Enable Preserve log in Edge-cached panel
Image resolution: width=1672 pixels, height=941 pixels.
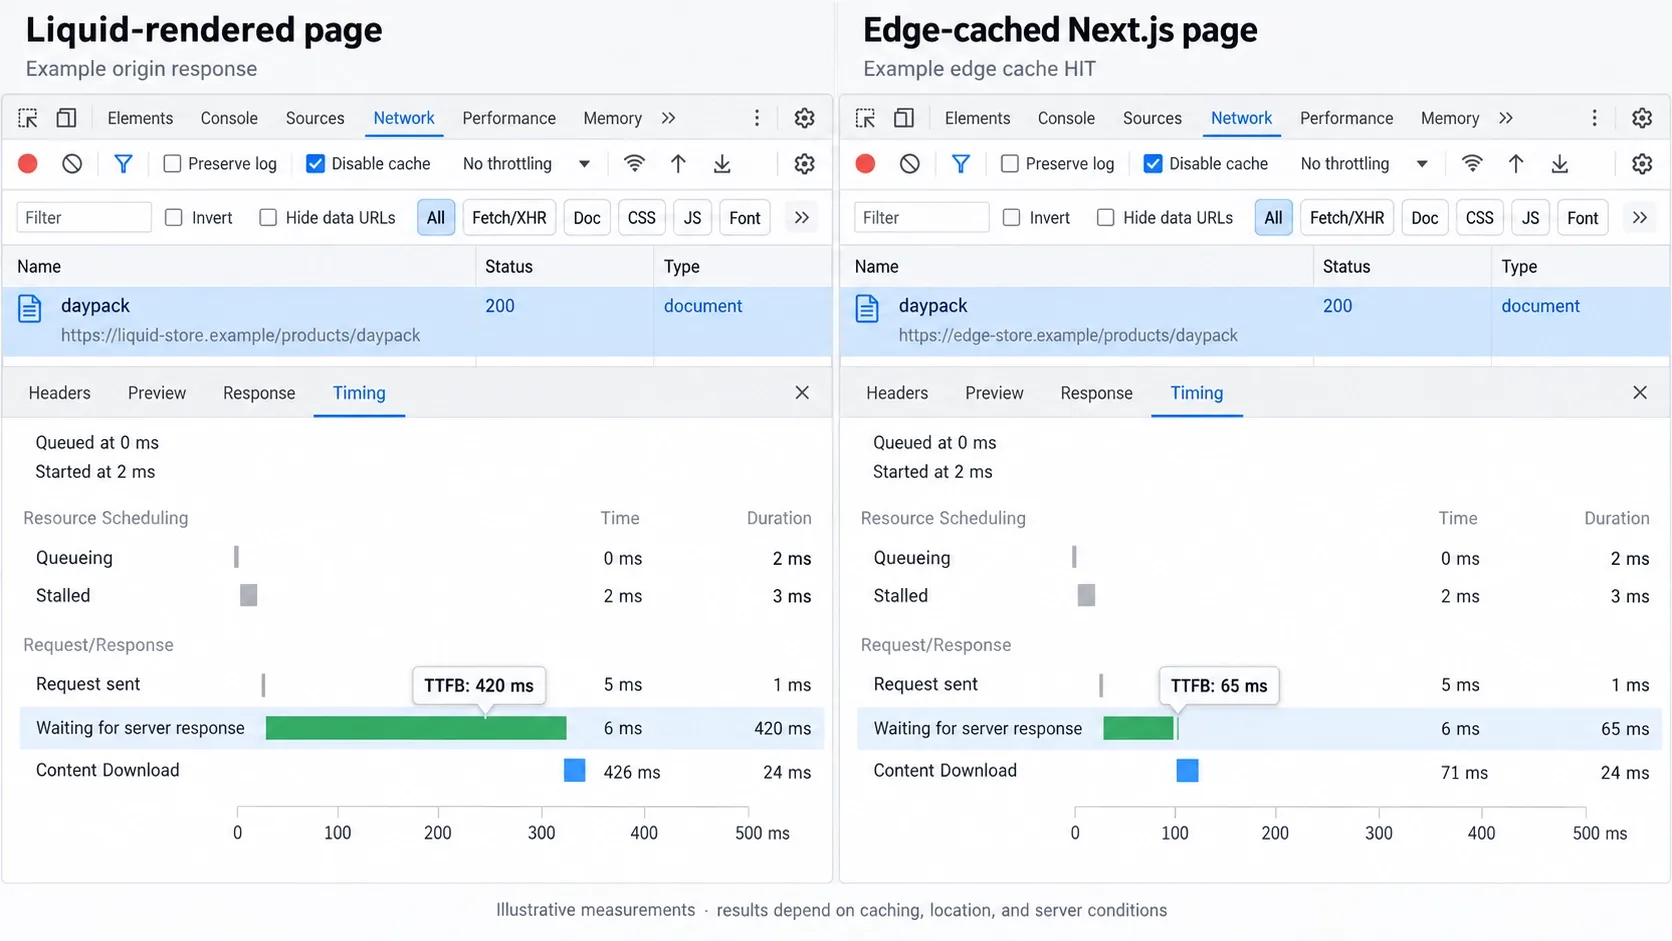pyautogui.click(x=1010, y=163)
